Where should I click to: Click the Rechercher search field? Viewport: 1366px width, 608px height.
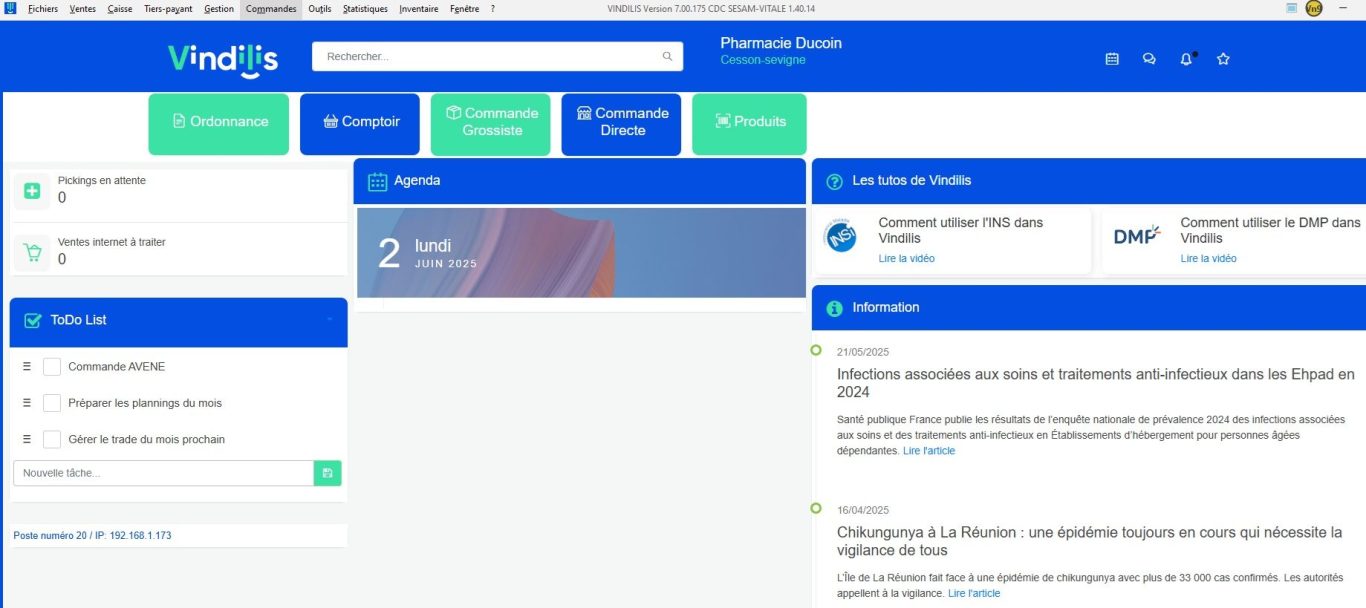[497, 56]
